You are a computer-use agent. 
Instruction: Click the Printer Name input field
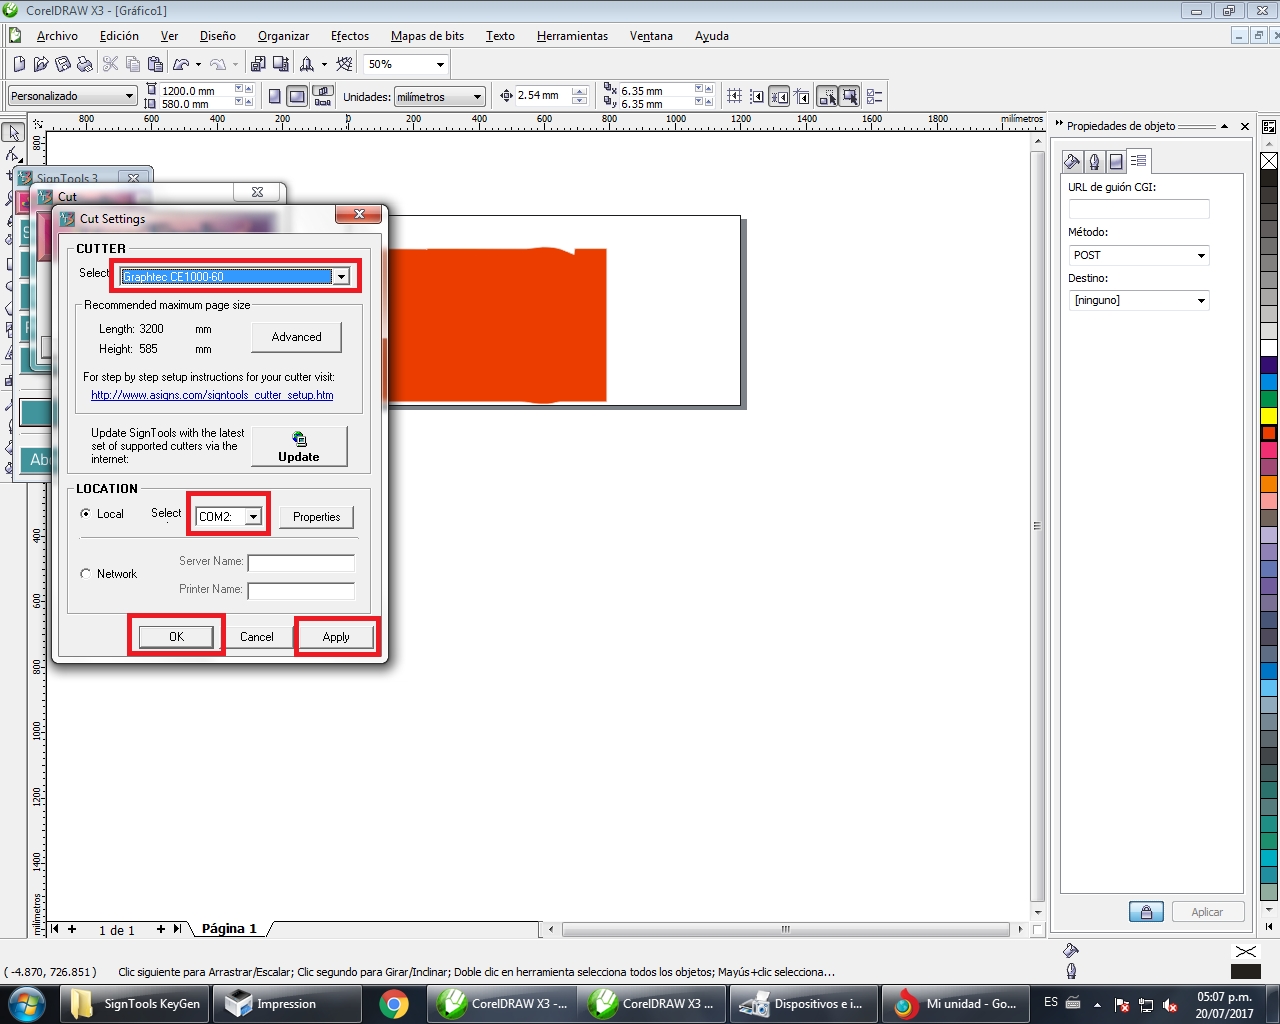point(301,591)
